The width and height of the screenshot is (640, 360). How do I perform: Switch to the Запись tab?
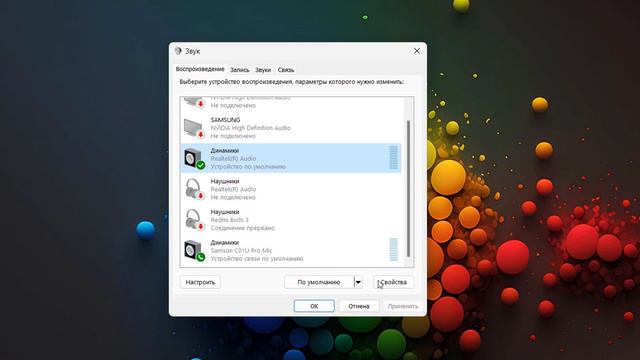pyautogui.click(x=240, y=70)
